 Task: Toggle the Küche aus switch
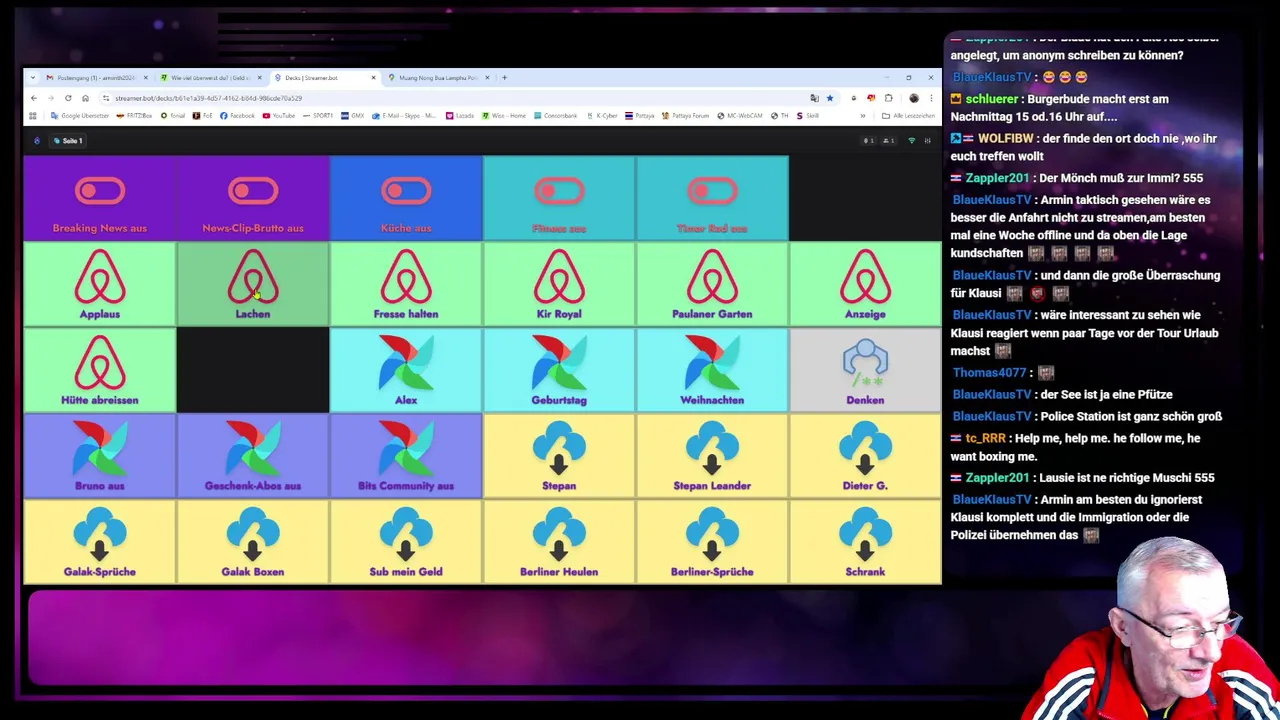tap(406, 199)
